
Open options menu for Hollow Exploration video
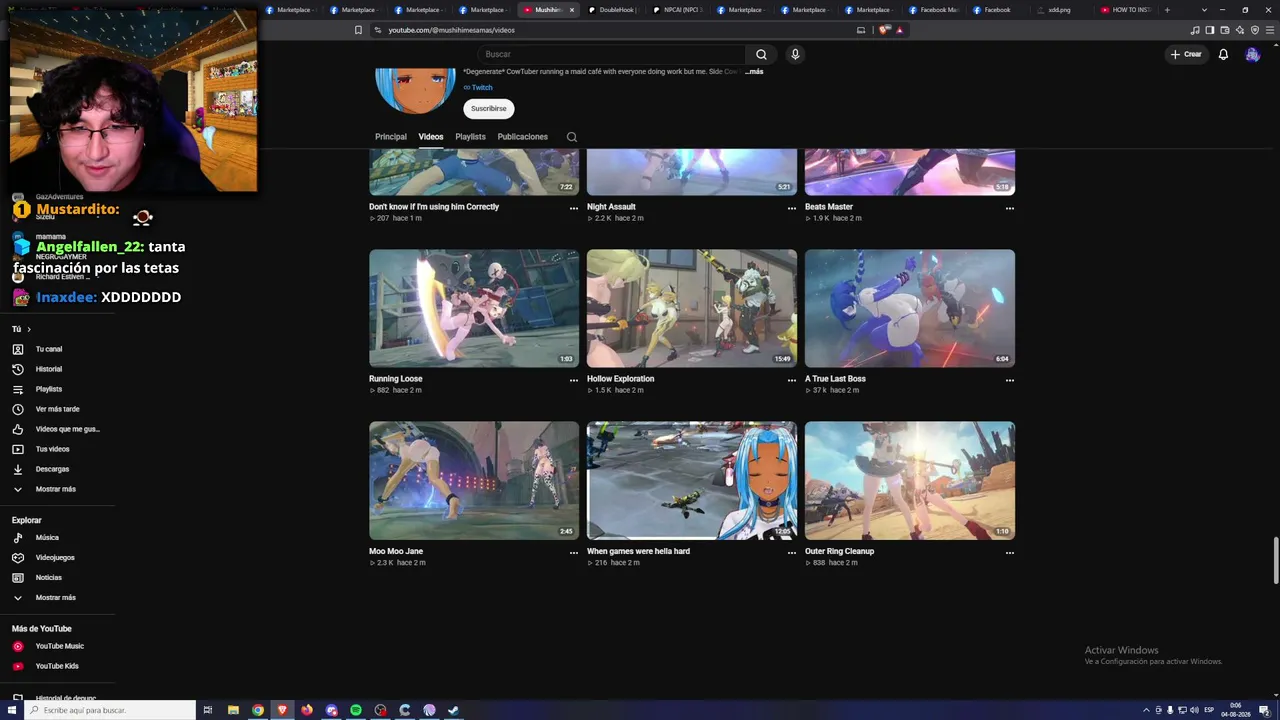coord(792,380)
